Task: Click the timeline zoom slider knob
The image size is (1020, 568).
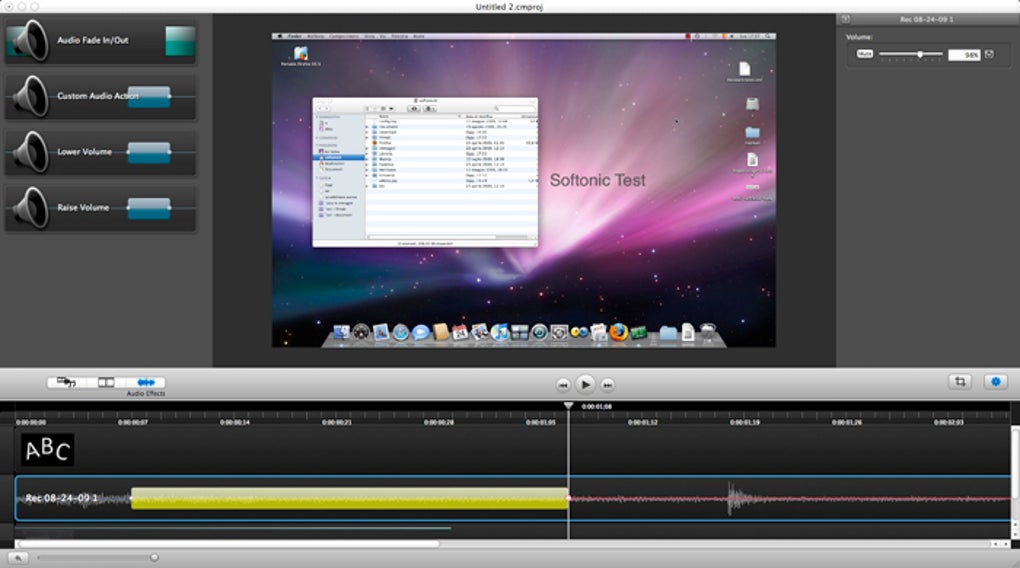Action: click(154, 557)
